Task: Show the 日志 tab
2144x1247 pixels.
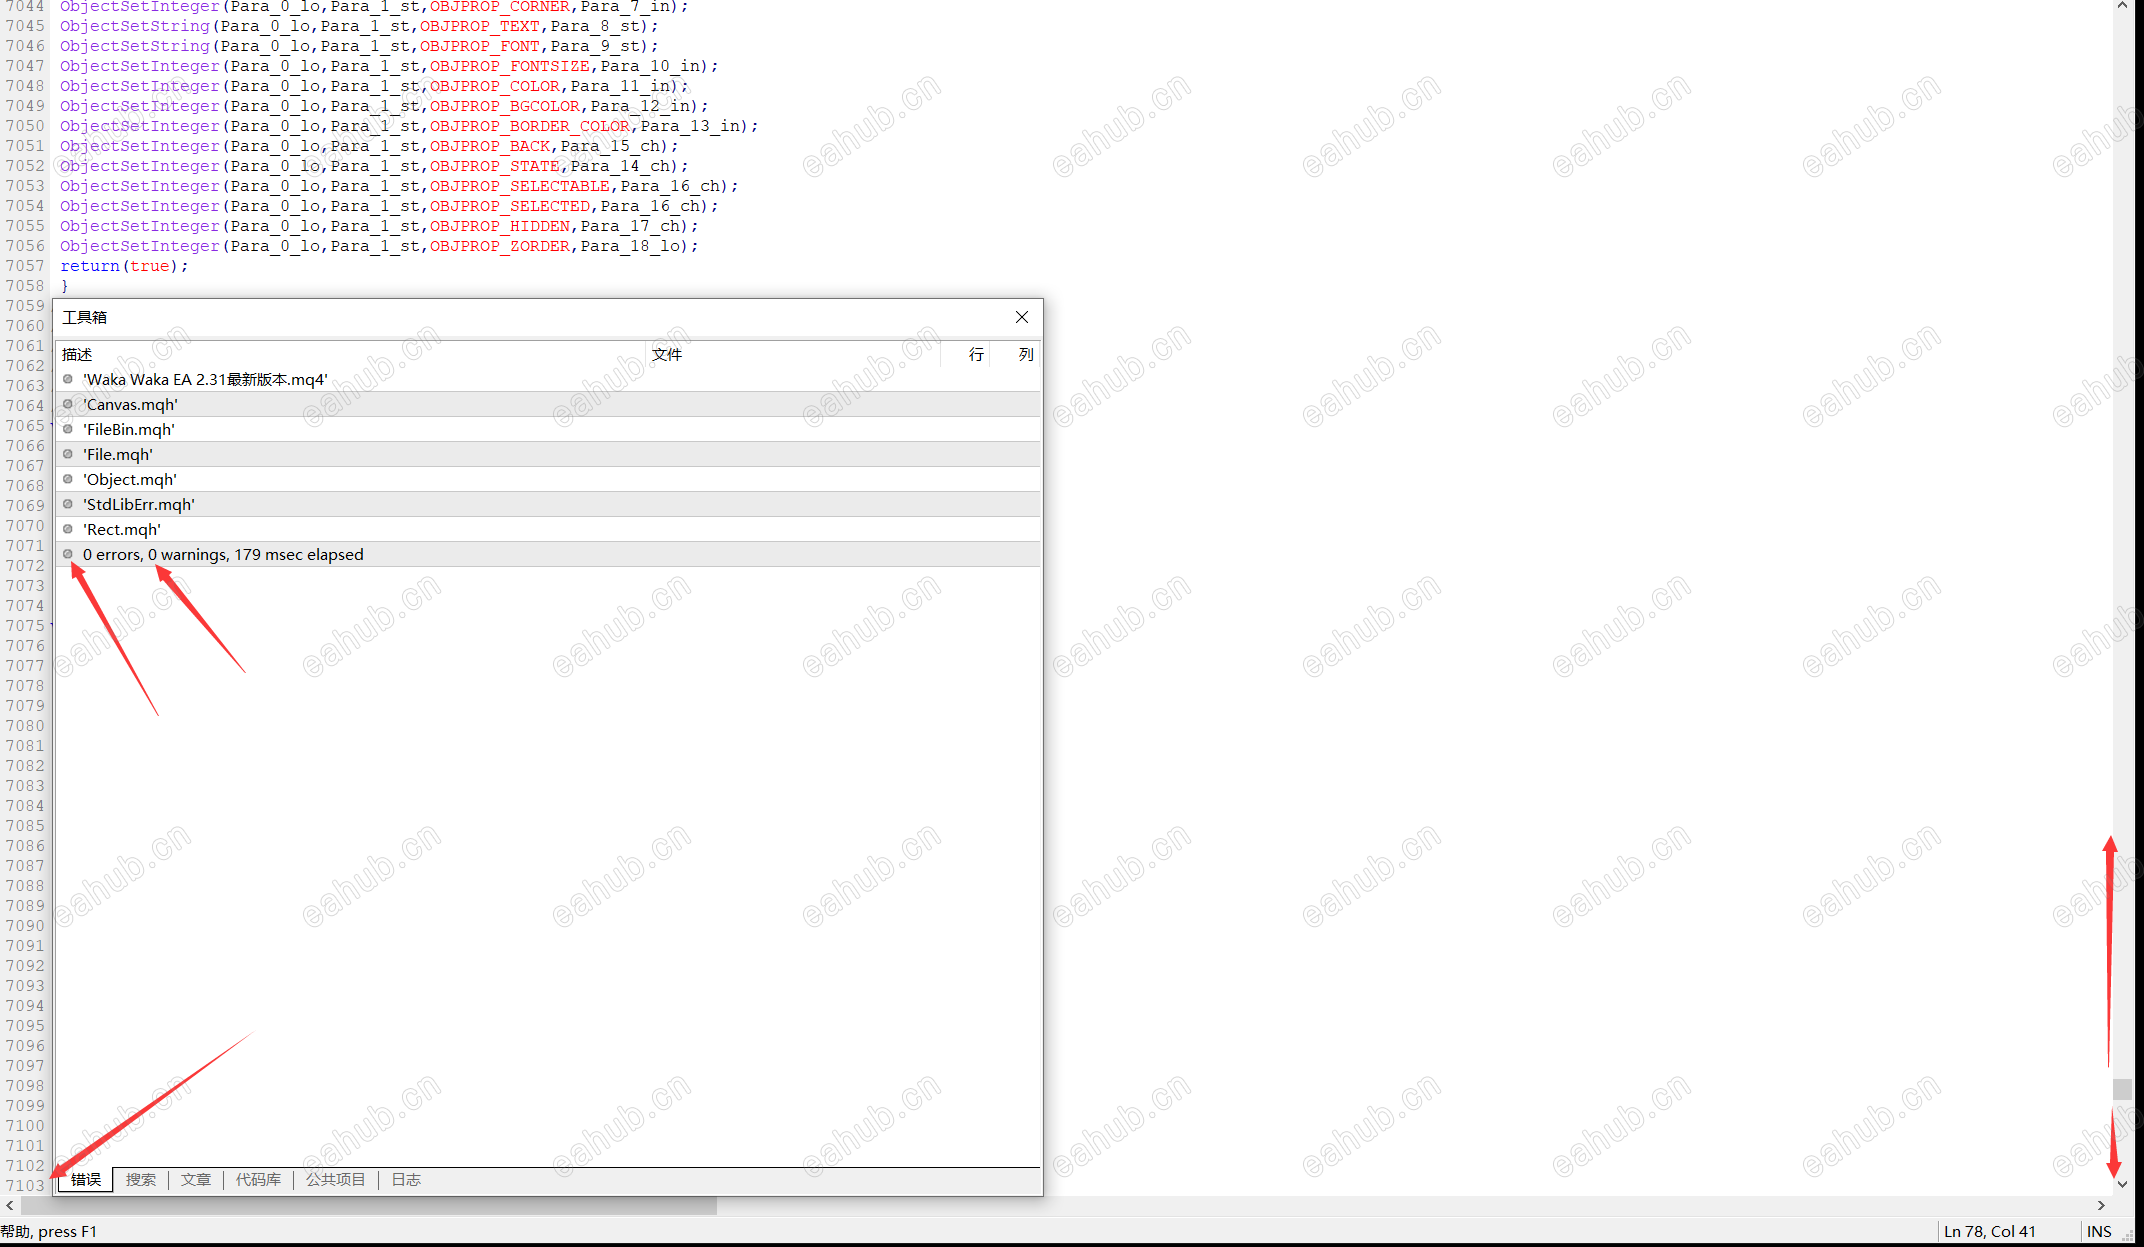Action: click(405, 1180)
